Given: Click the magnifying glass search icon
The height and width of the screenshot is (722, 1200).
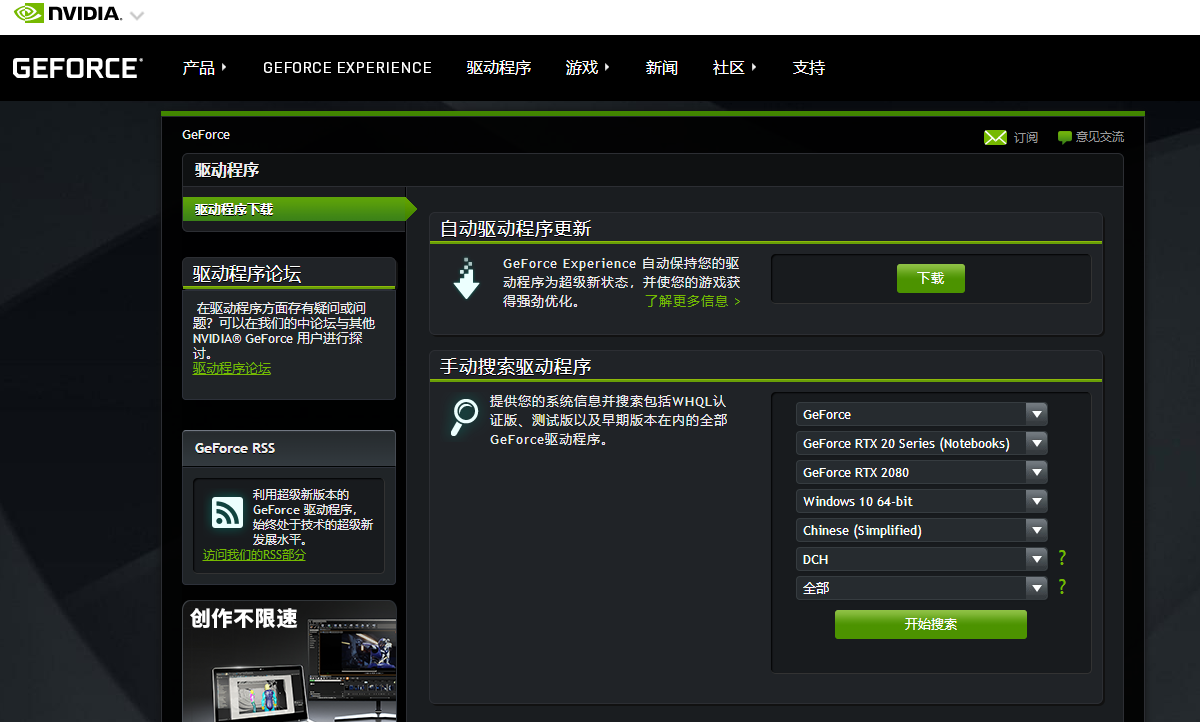Looking at the screenshot, I should tap(464, 417).
